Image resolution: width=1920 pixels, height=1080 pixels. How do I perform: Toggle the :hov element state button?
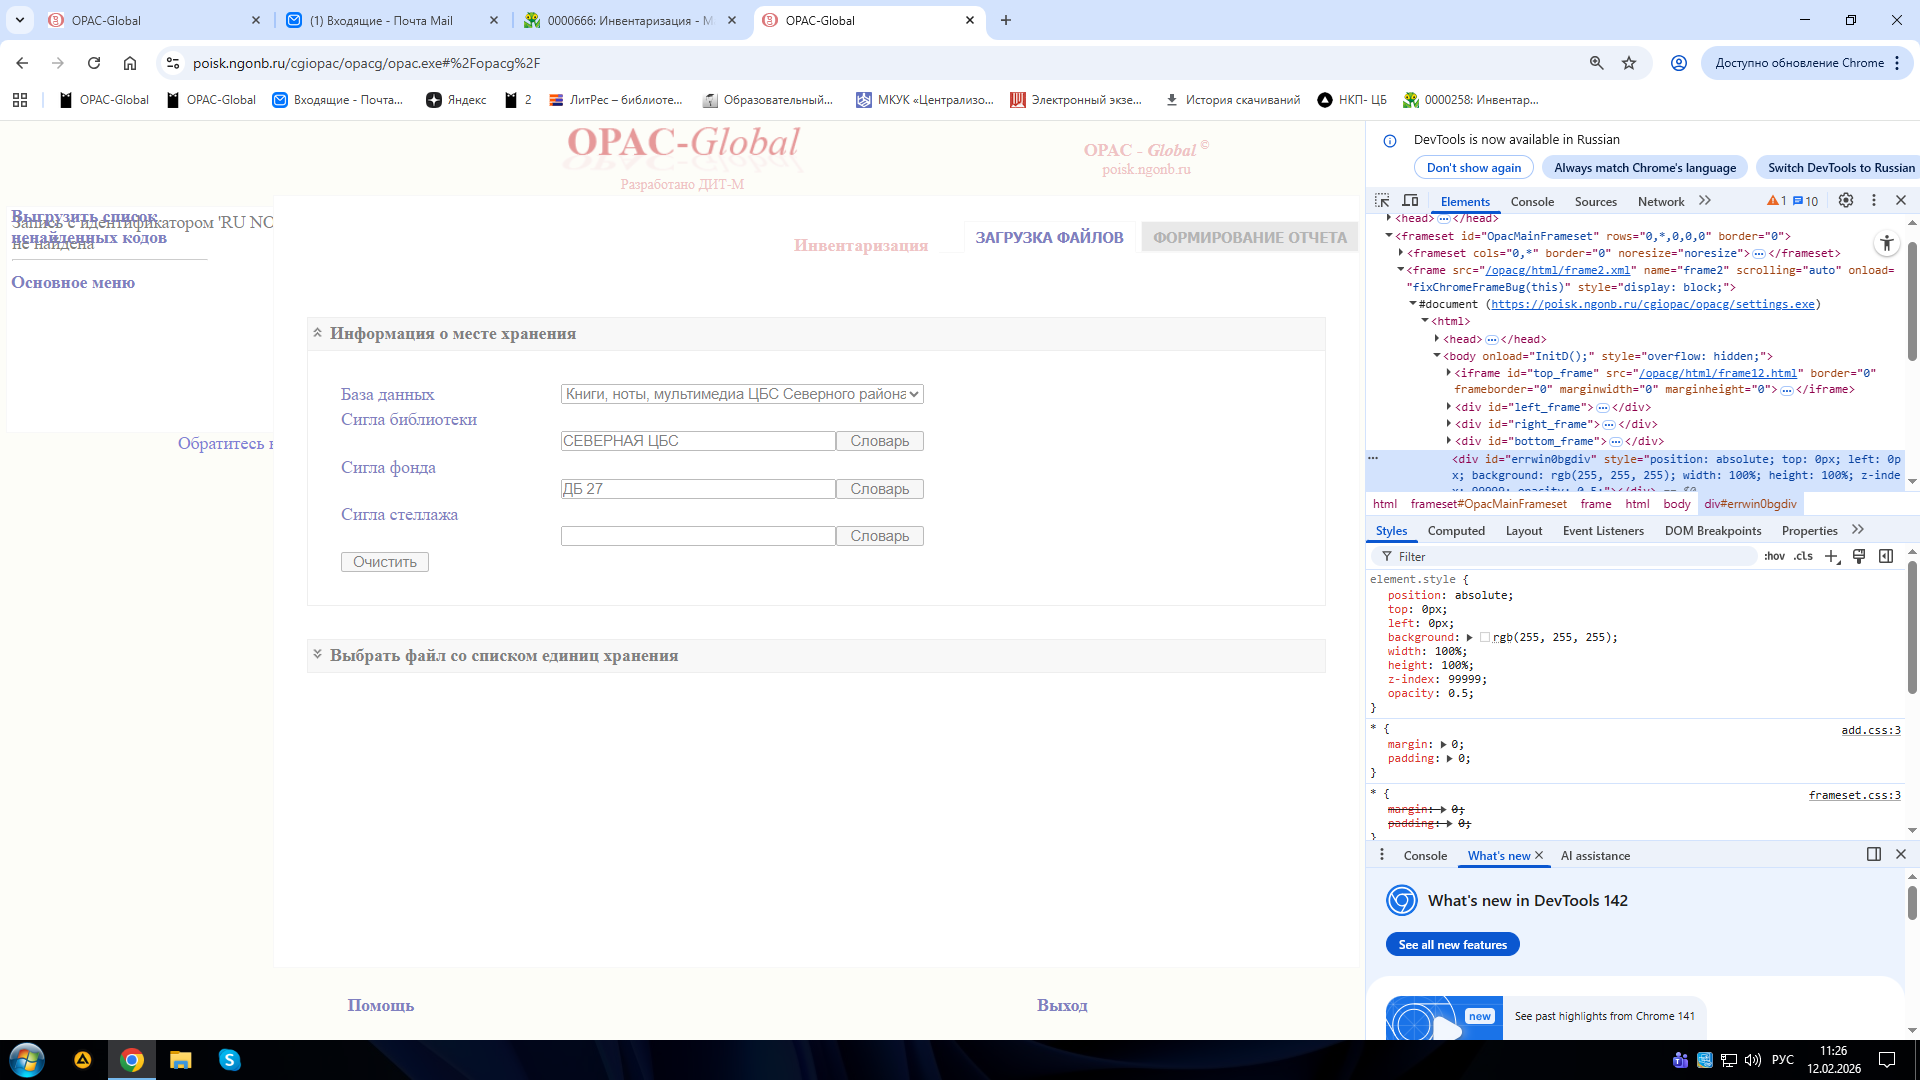(1774, 557)
